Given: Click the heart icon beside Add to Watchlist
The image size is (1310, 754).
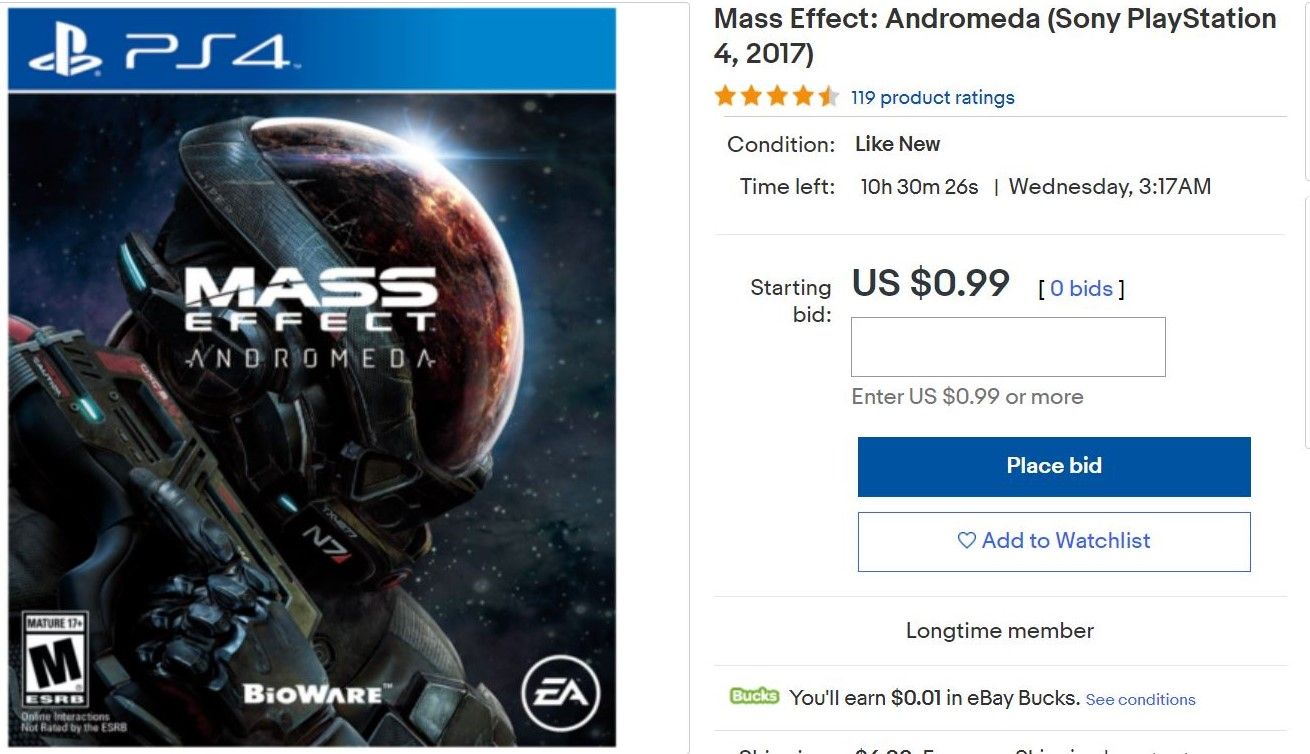Looking at the screenshot, I should tap(966, 541).
